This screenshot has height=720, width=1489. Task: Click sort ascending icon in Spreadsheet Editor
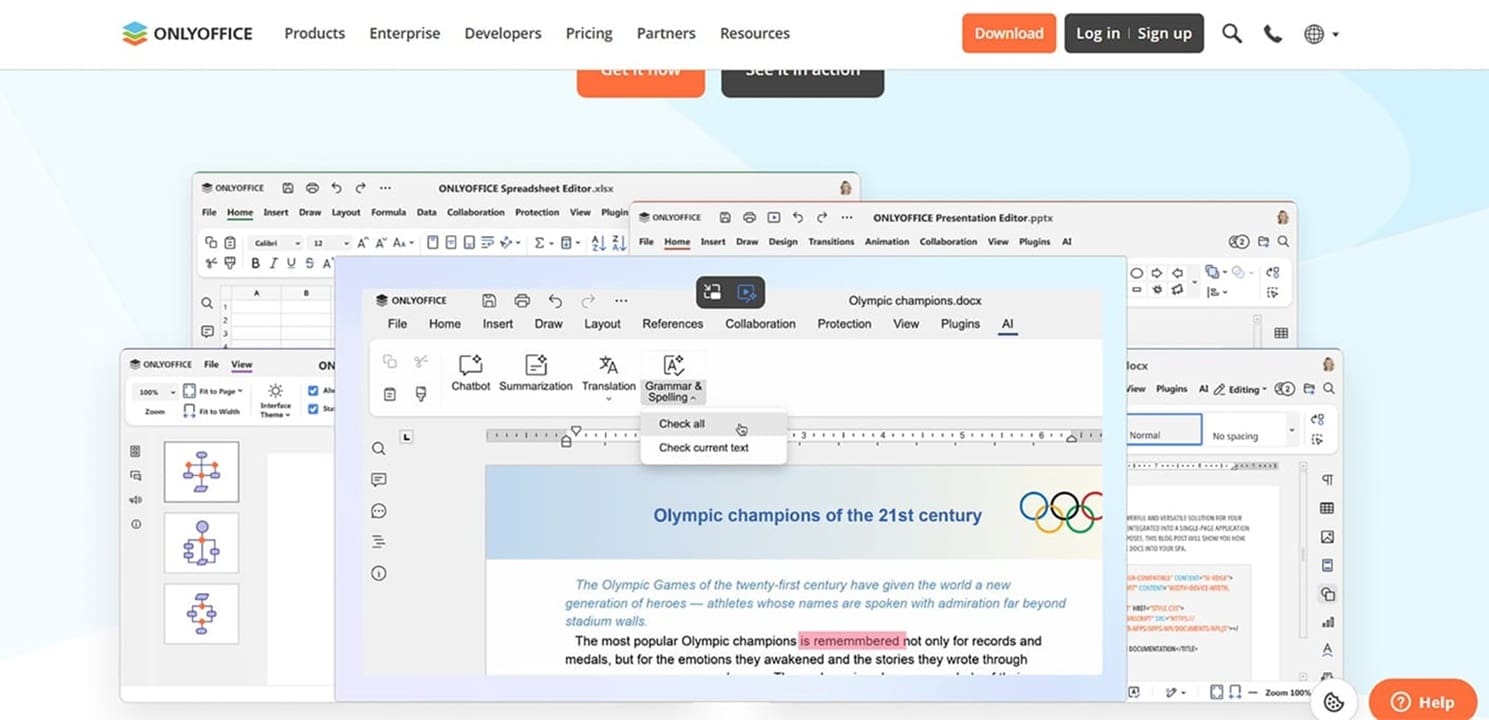click(x=598, y=243)
